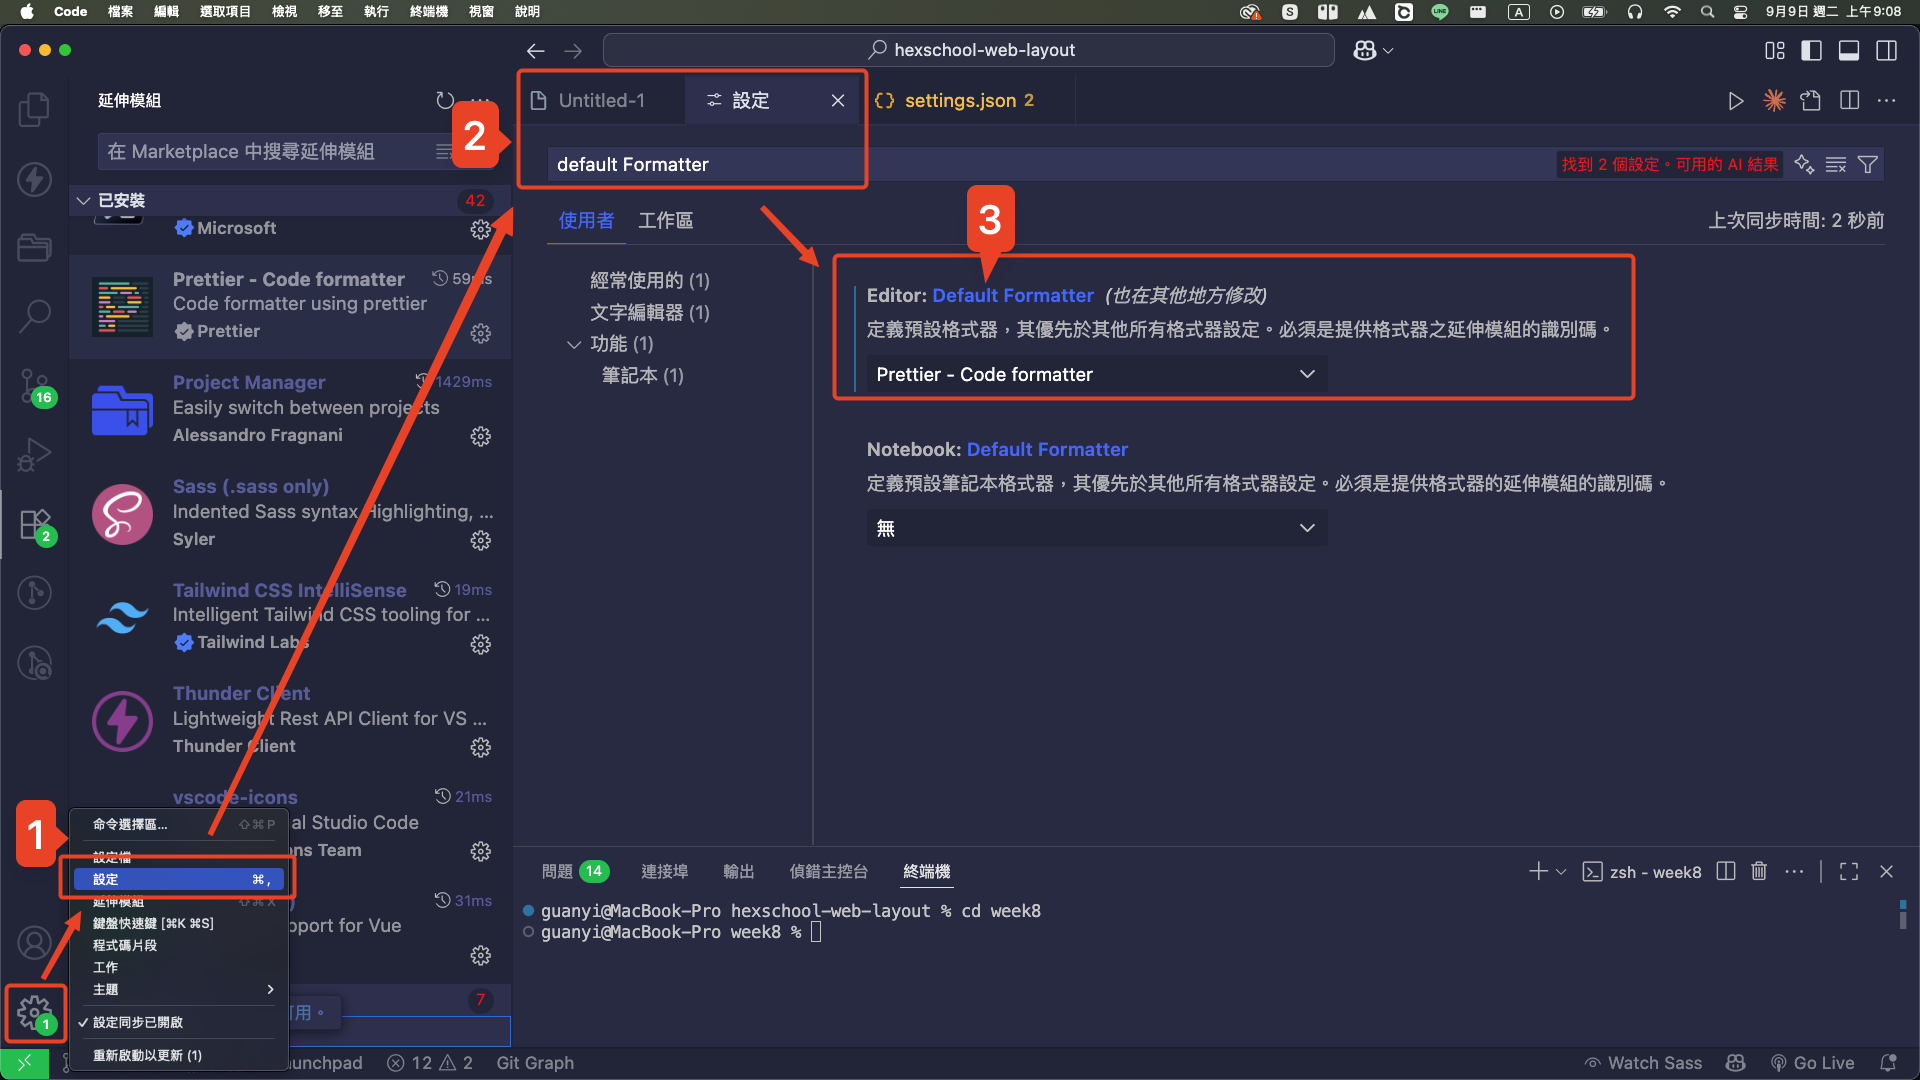Select the 工作區 settings tab
Viewport: 1920px width, 1080px height.
[665, 220]
